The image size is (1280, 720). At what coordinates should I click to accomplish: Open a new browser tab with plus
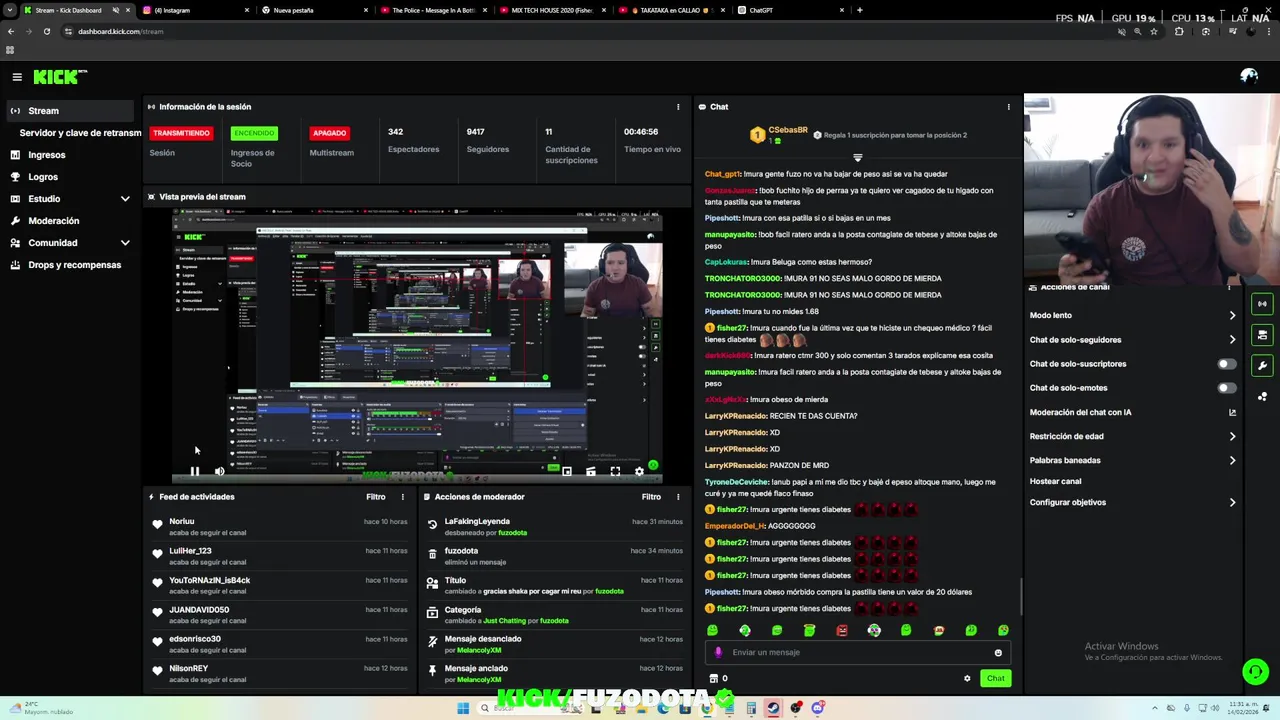860,10
